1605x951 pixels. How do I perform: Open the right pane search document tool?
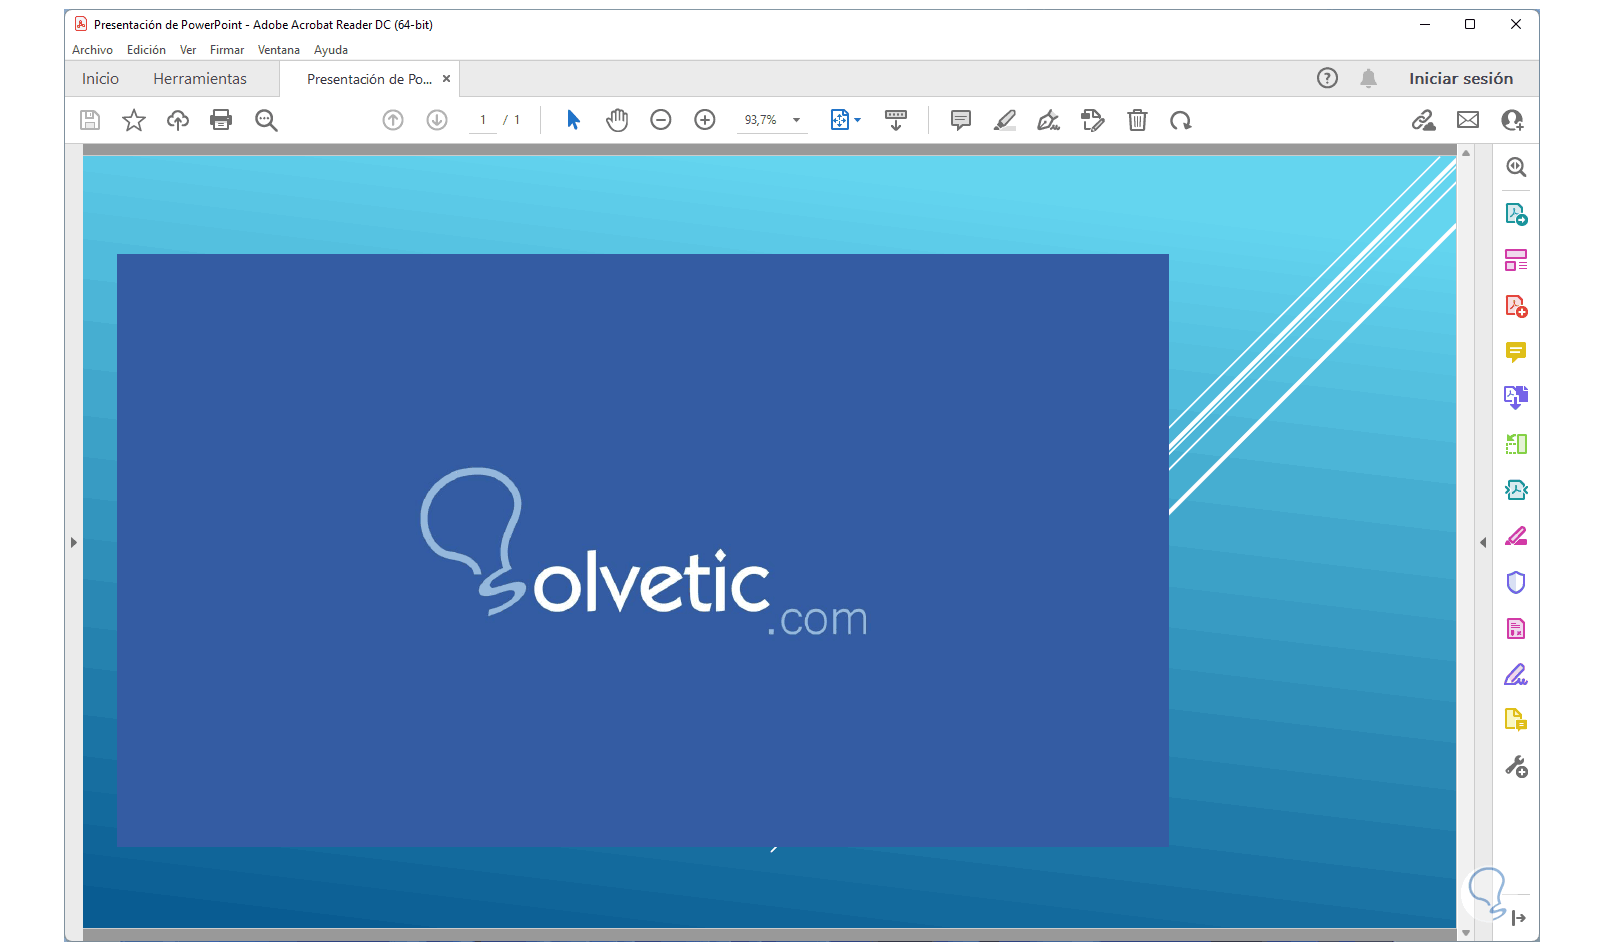pyautogui.click(x=1516, y=167)
